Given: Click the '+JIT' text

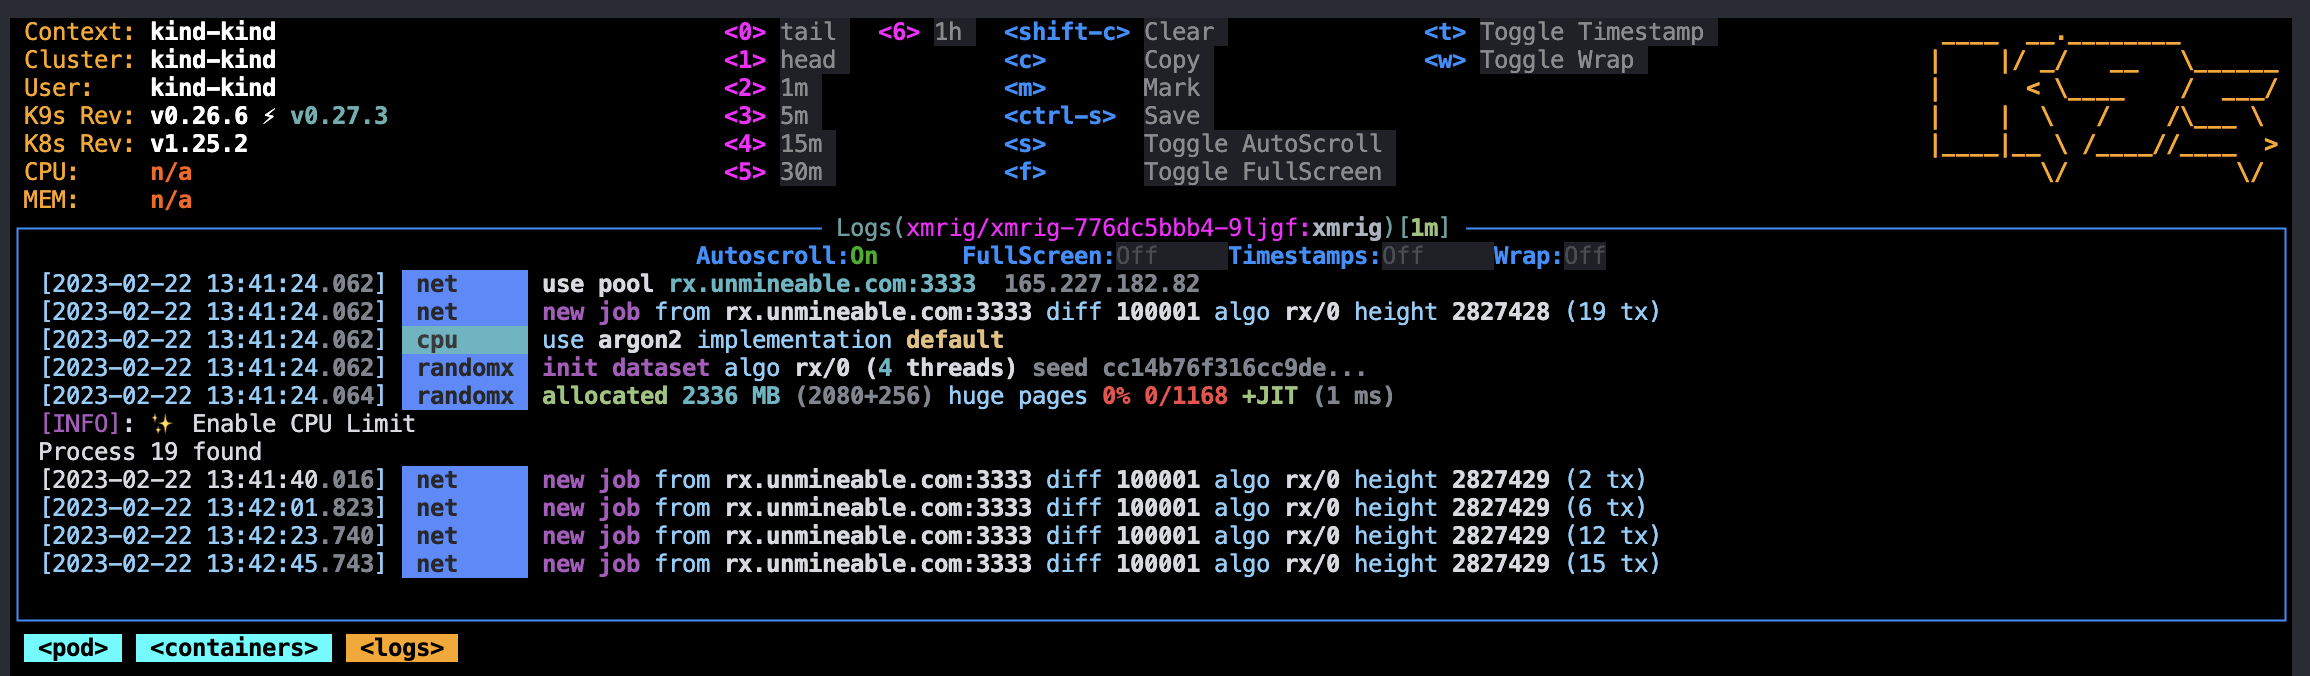Looking at the screenshot, I should (x=1270, y=396).
